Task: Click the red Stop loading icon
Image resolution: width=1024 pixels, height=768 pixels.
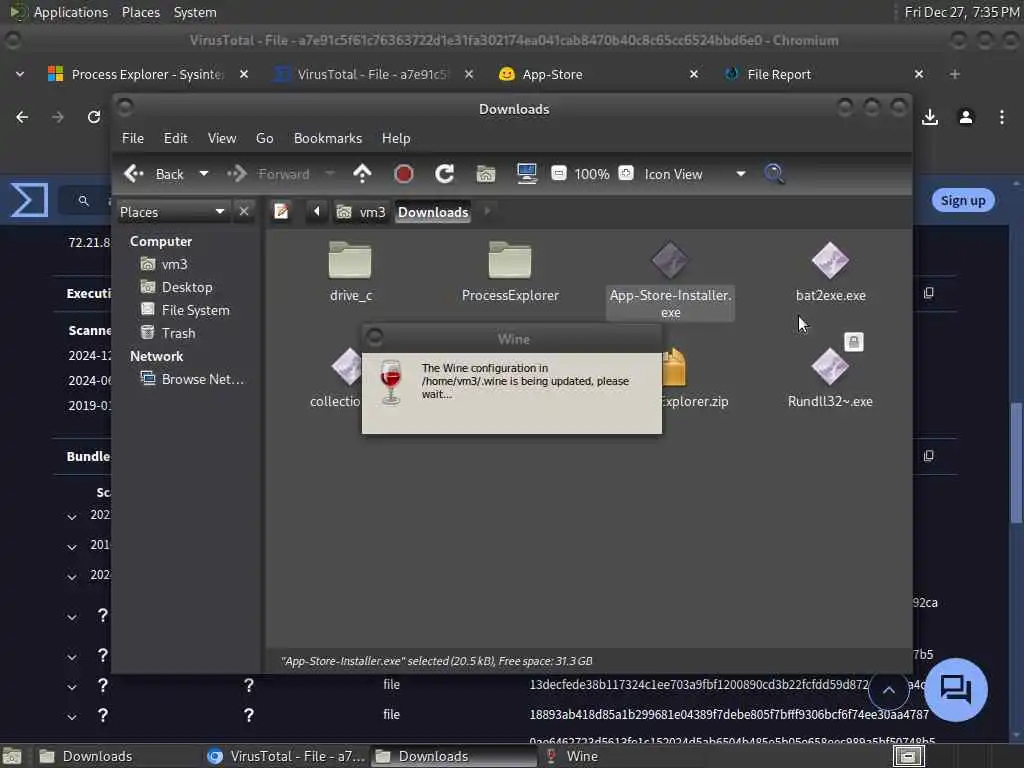Action: 404,174
